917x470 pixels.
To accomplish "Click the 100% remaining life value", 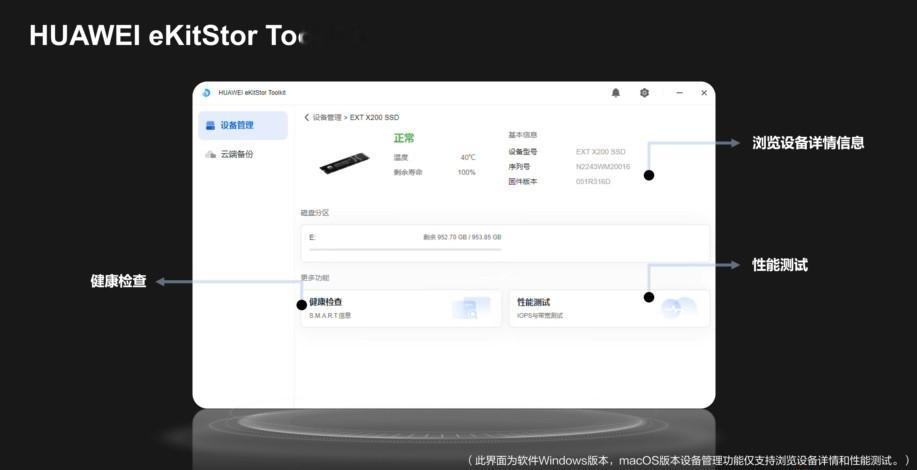I will coord(466,172).
